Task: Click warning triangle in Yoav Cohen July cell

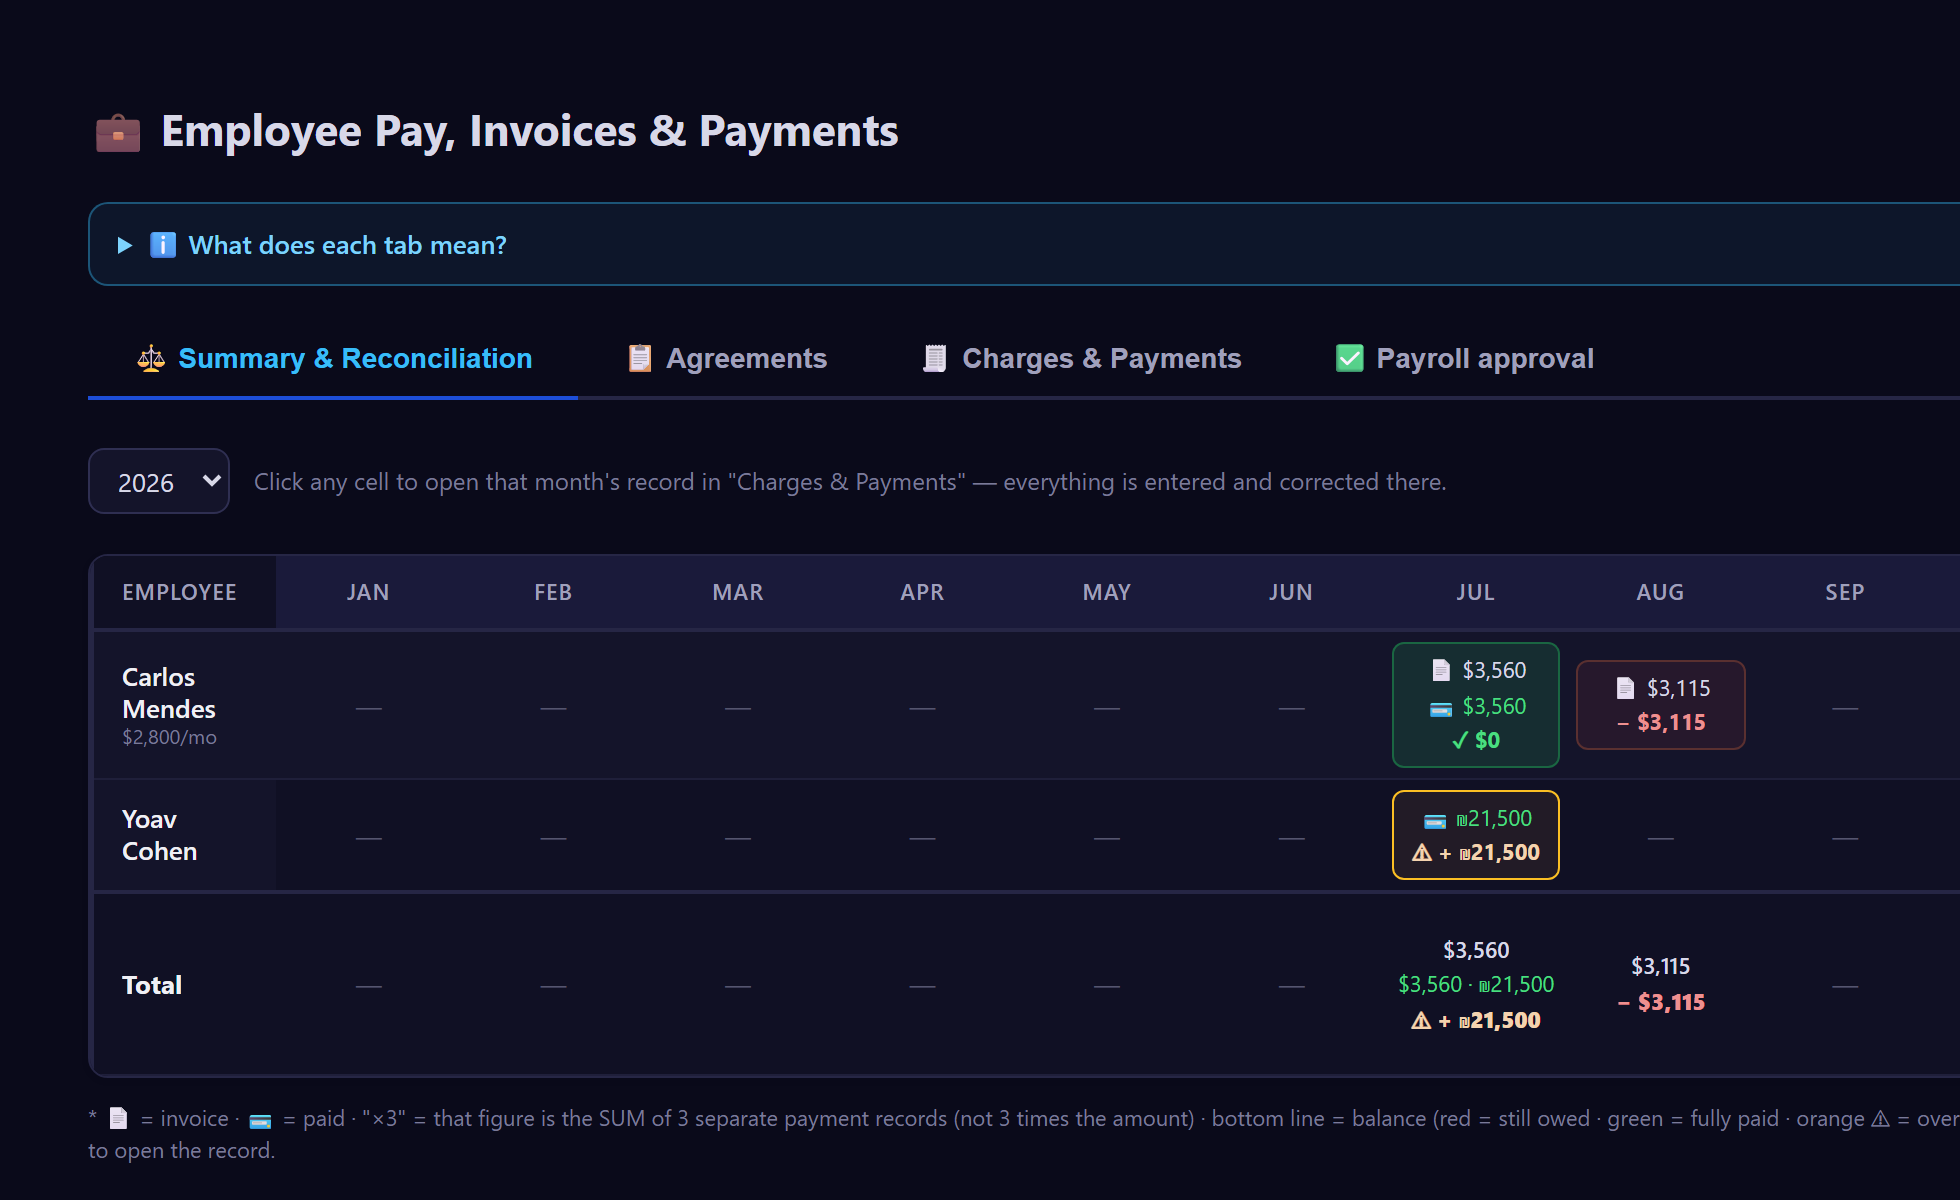Action: pos(1422,853)
